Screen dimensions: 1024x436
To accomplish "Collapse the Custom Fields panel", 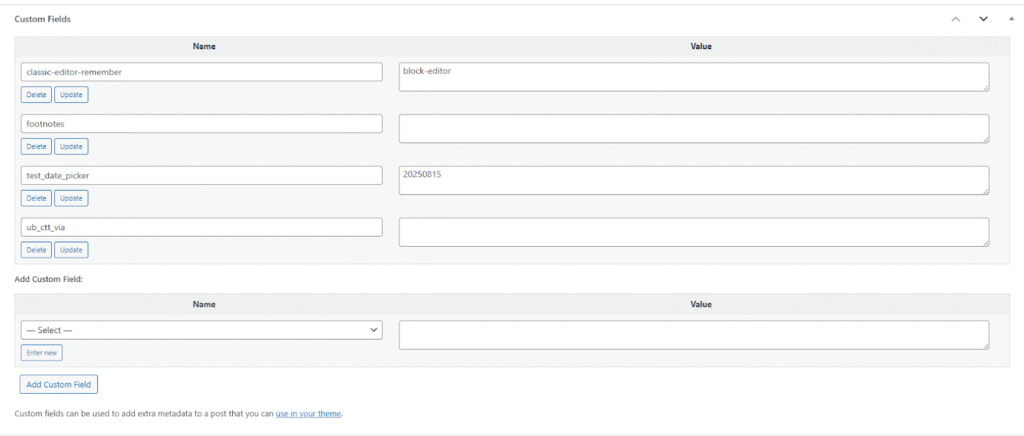I will pos(1010,19).
